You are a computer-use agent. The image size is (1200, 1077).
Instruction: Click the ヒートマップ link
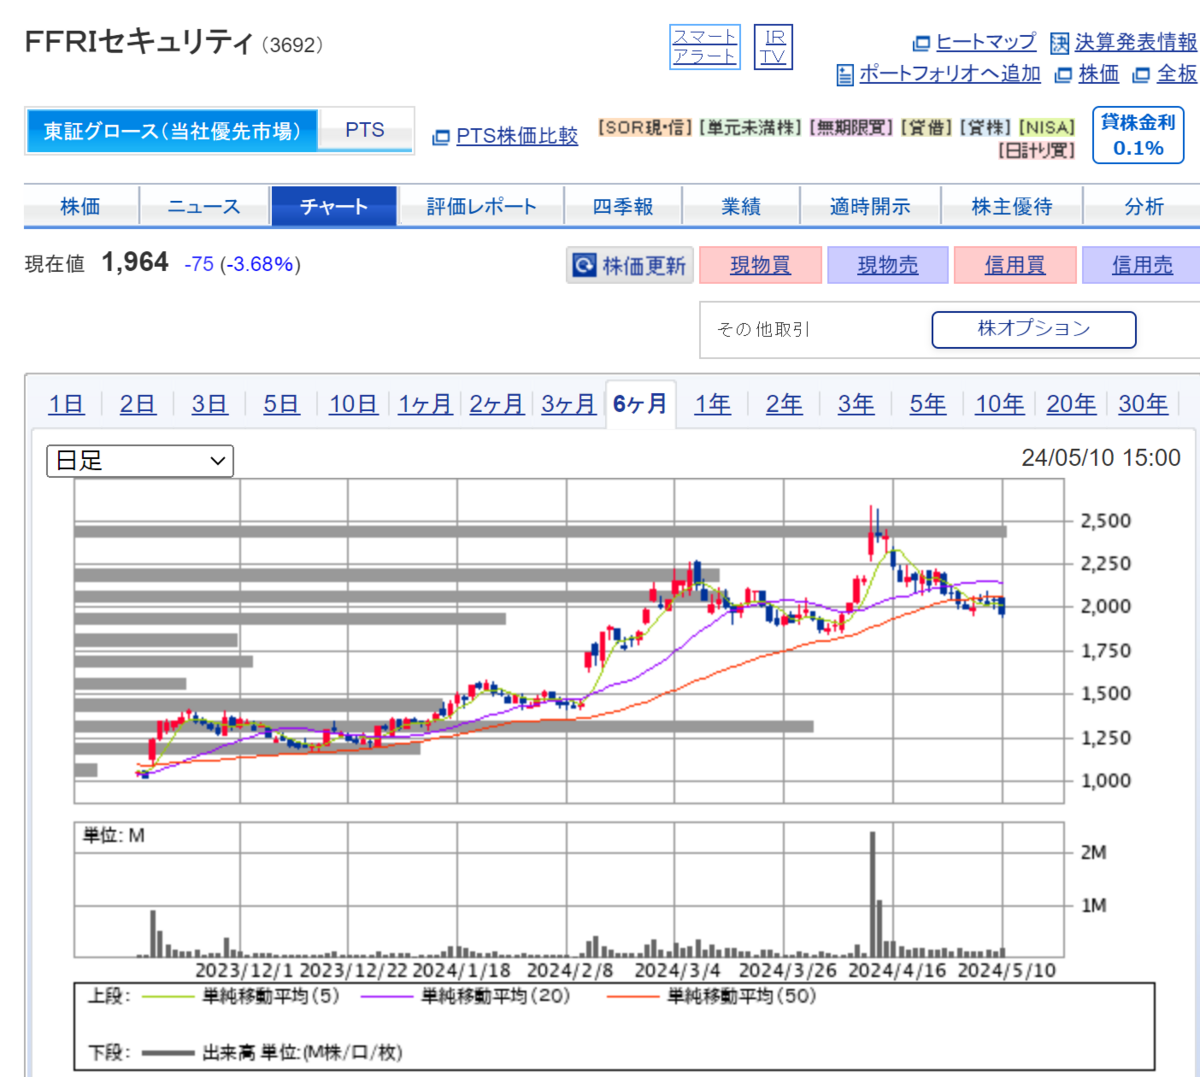(986, 42)
